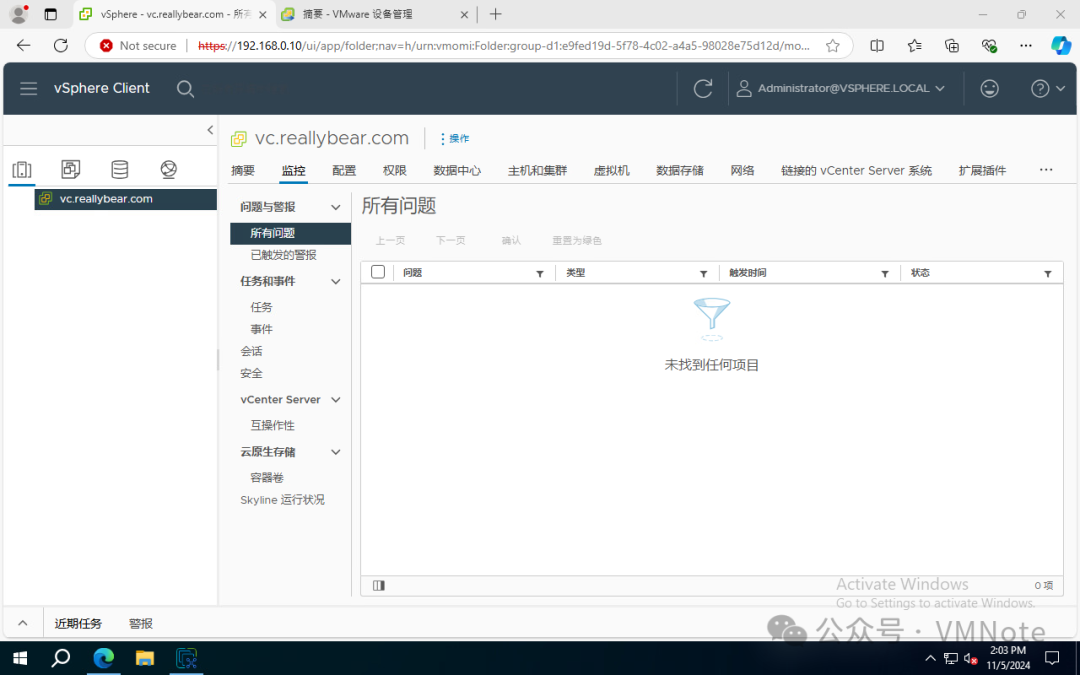Go back with browser back arrow
1080x675 pixels.
[x=23, y=45]
